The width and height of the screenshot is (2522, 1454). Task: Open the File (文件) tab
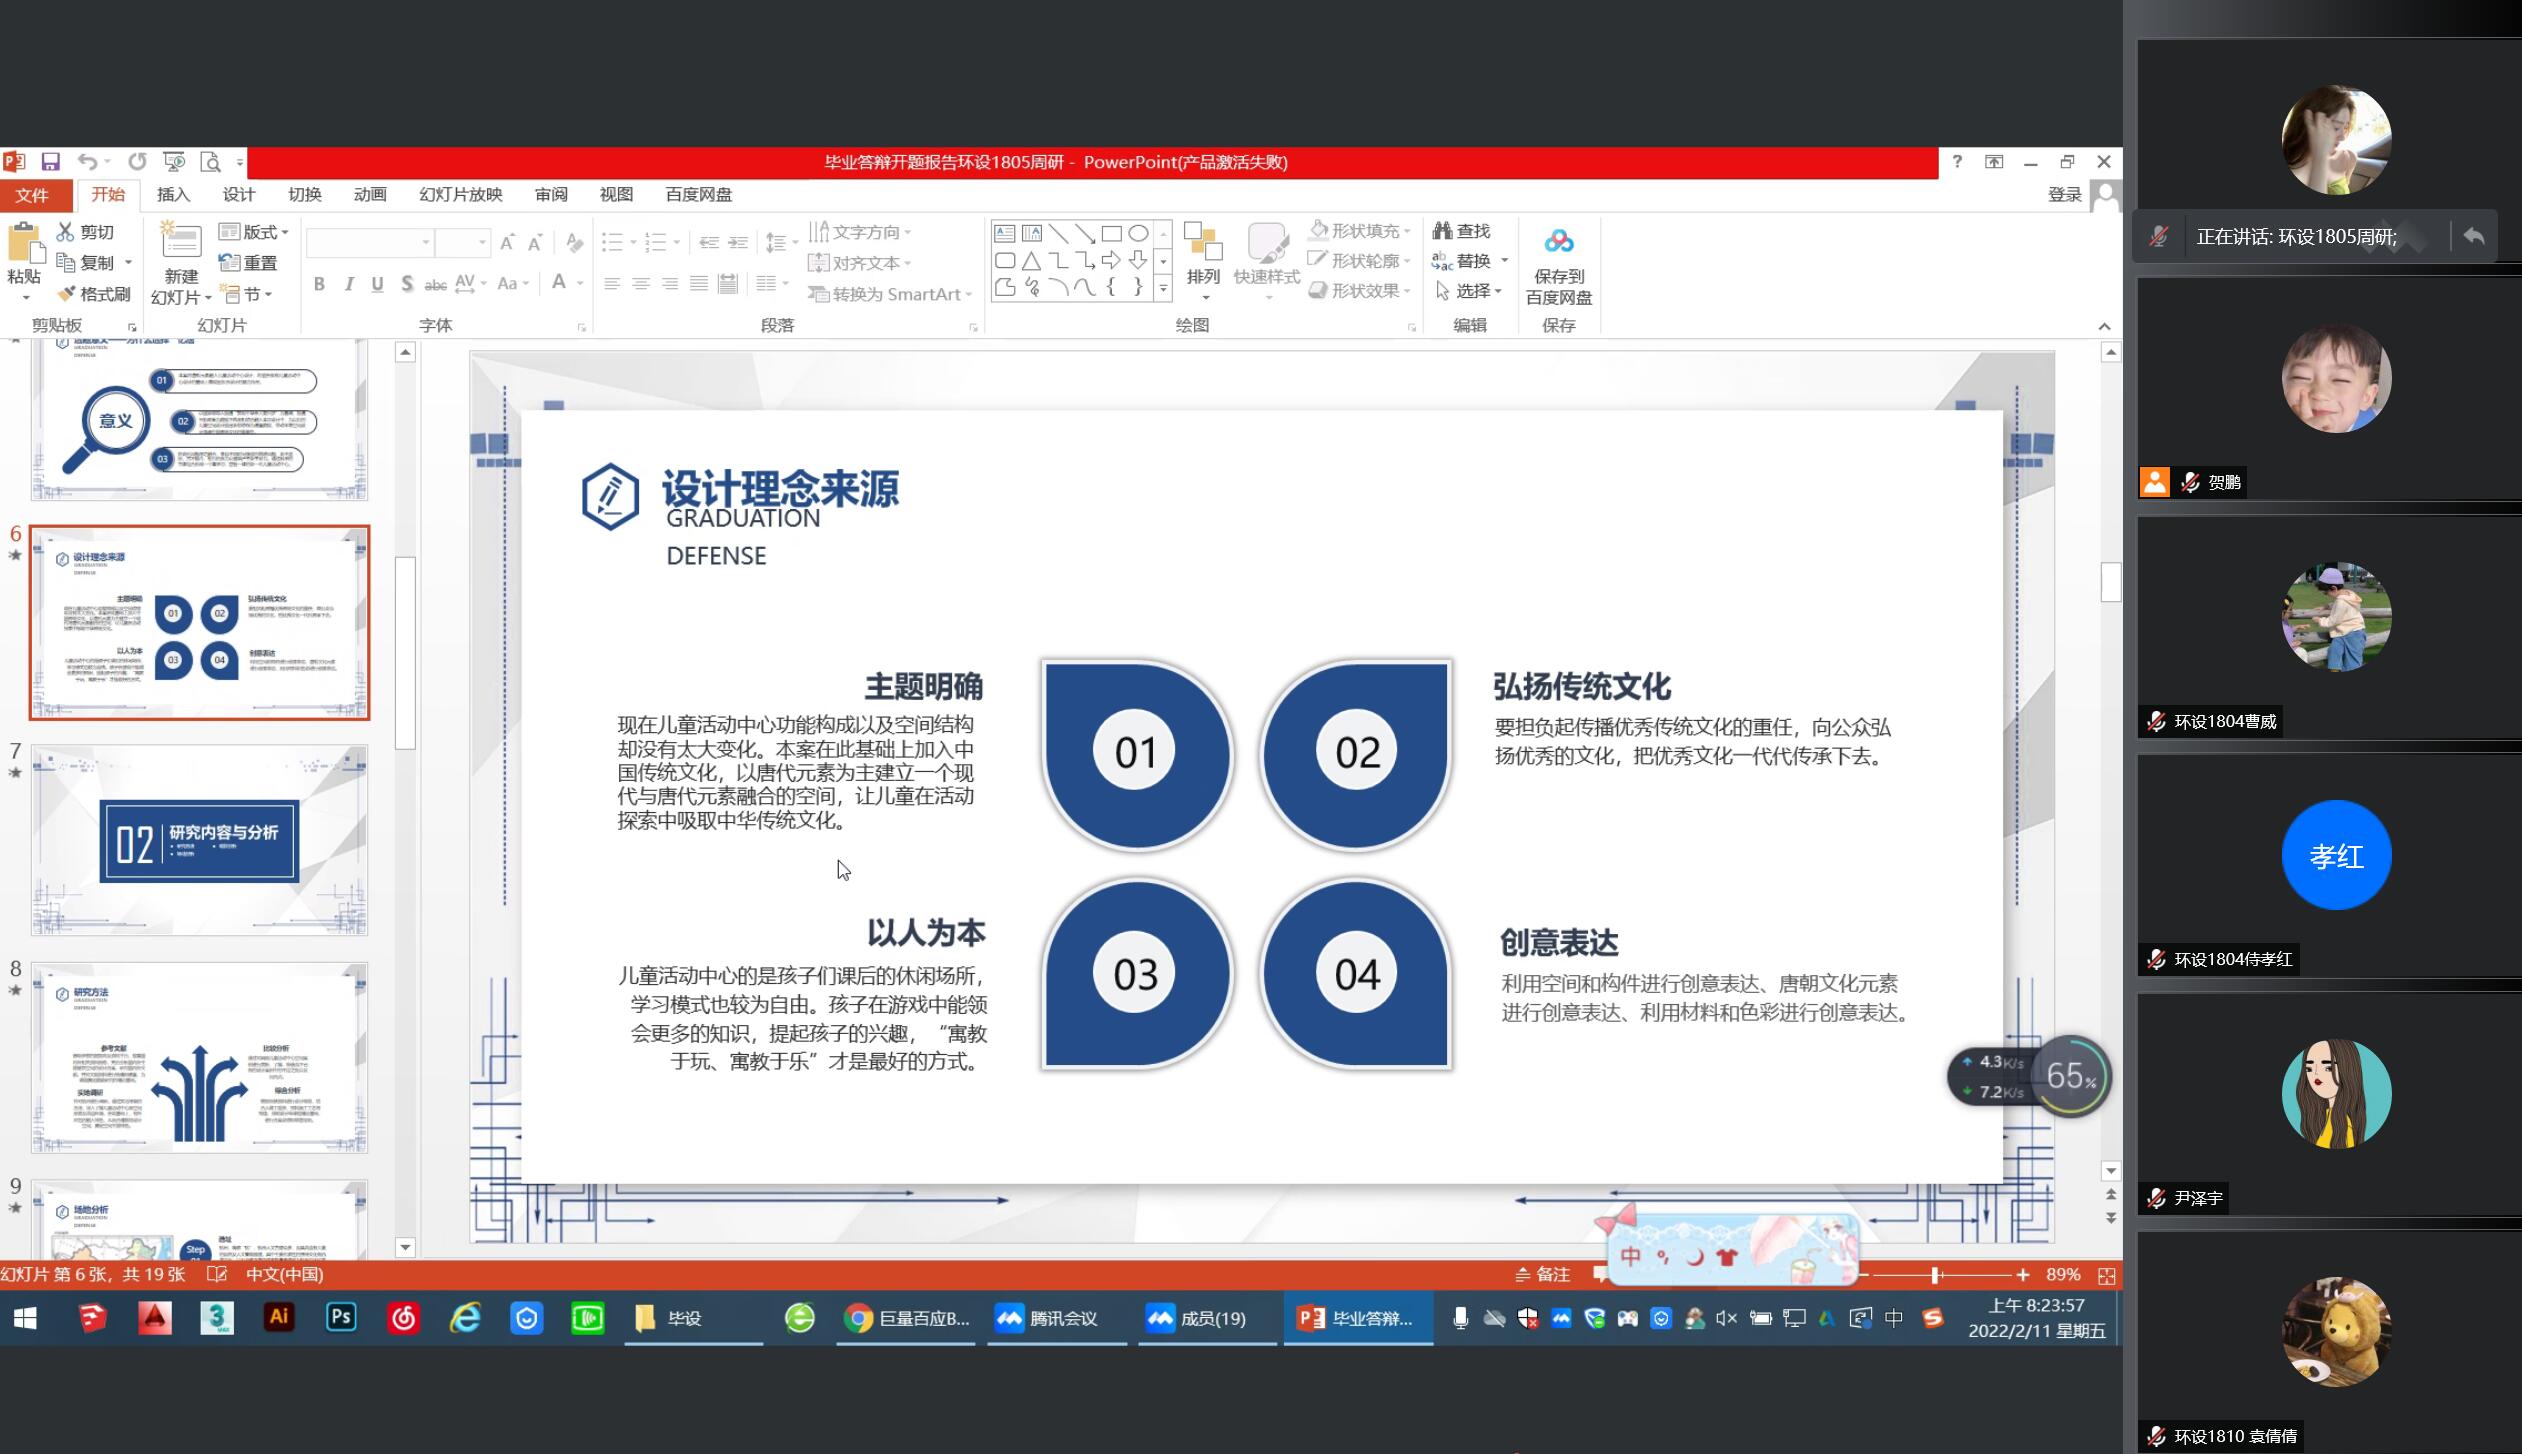(x=32, y=195)
